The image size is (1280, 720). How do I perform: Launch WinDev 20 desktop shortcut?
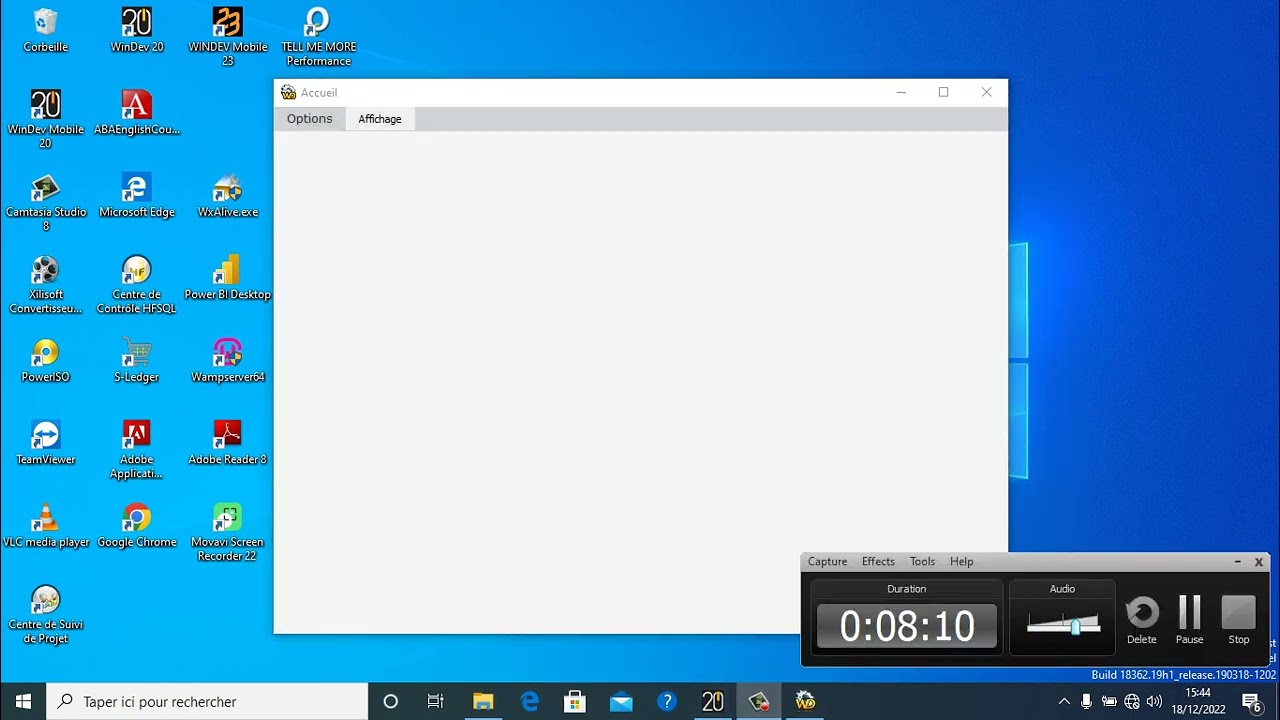136,30
